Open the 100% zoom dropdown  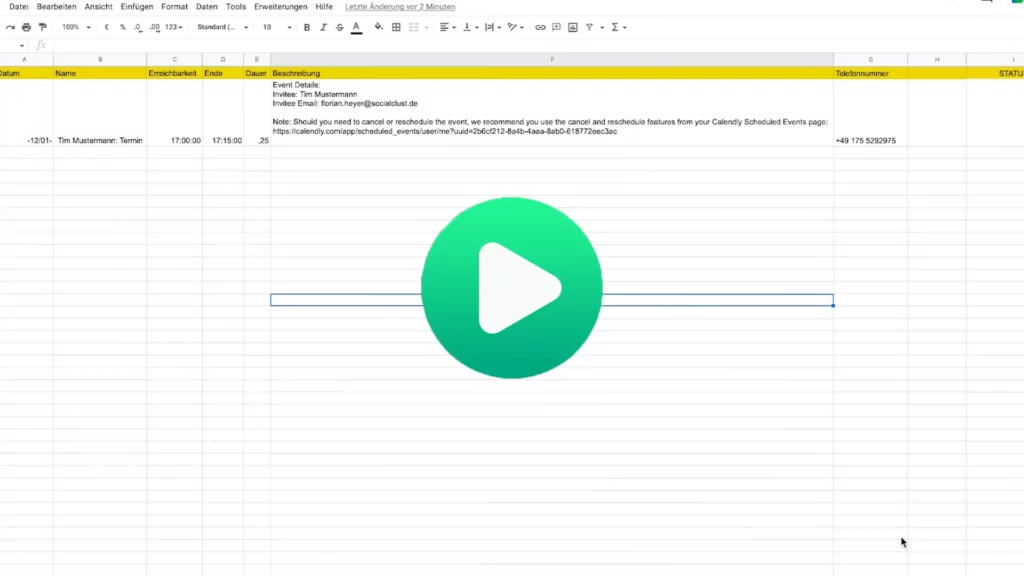point(75,27)
